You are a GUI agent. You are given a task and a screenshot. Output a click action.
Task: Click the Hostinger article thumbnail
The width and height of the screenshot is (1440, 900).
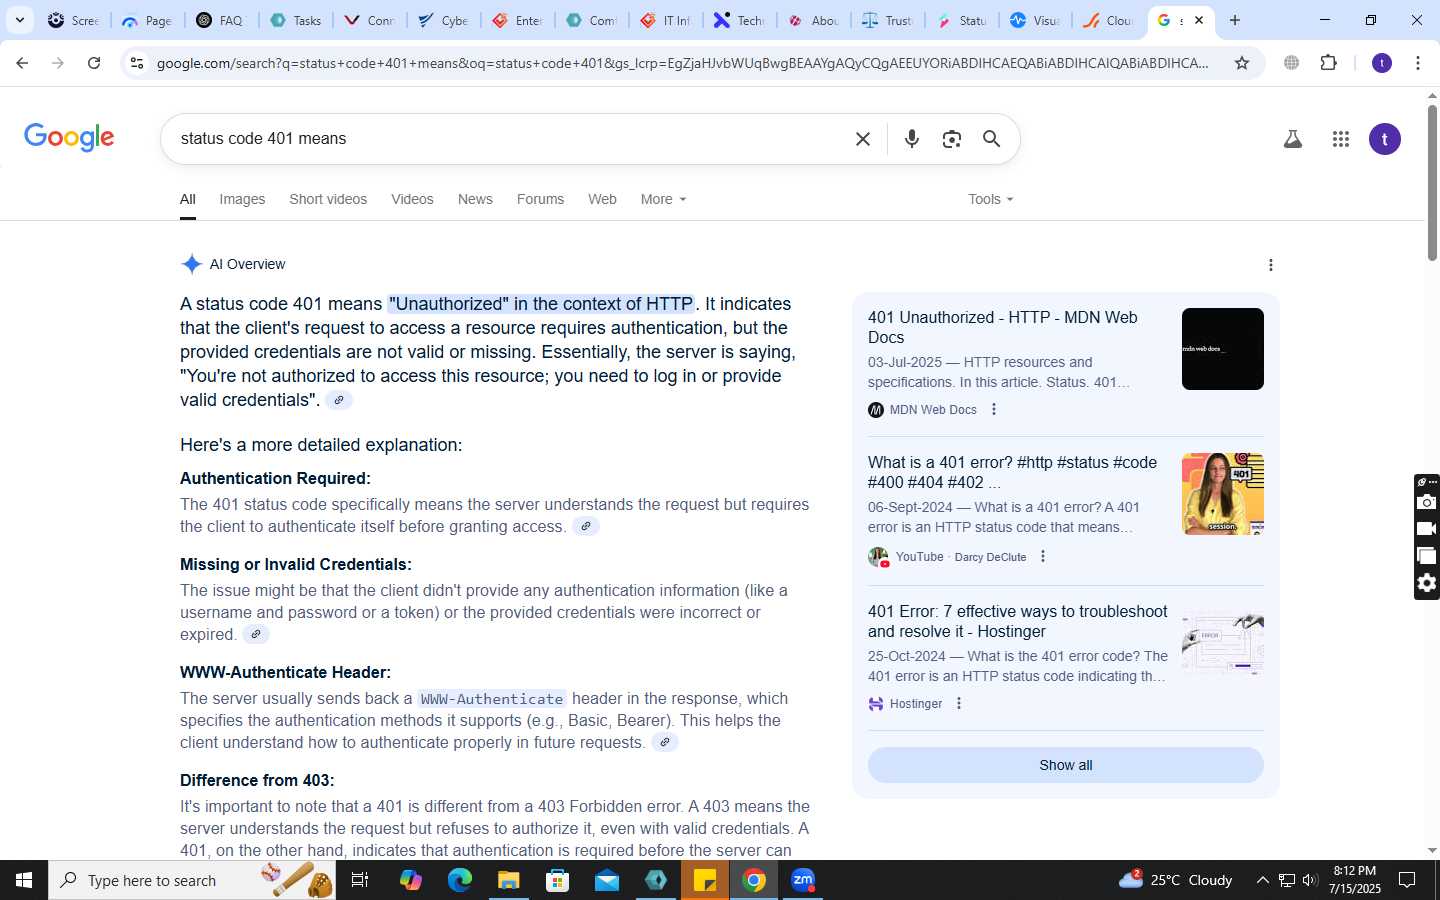[1222, 643]
